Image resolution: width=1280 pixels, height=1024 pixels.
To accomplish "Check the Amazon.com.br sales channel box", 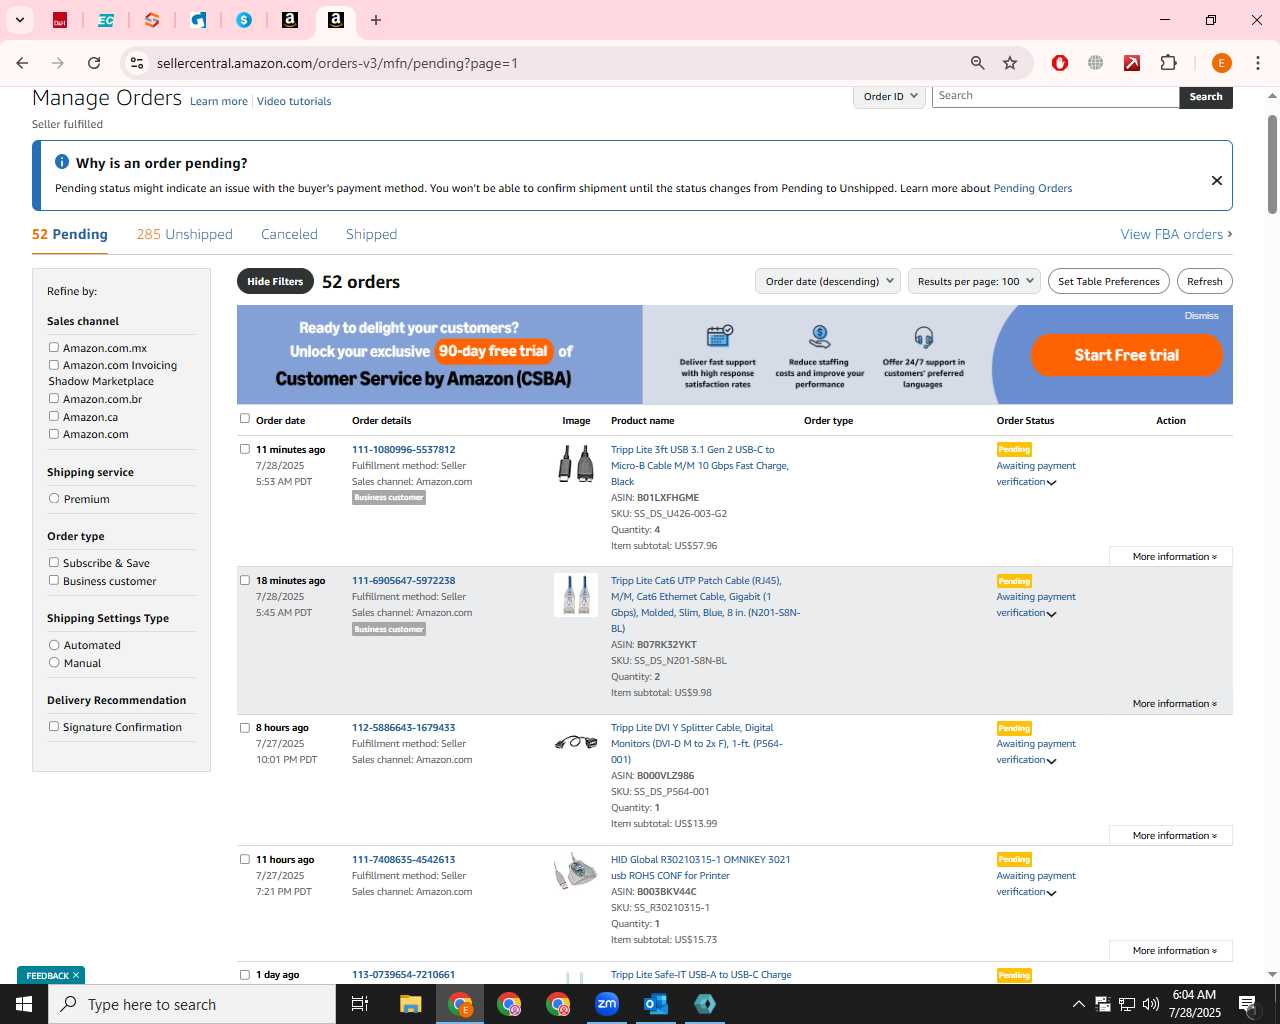I will click(54, 398).
